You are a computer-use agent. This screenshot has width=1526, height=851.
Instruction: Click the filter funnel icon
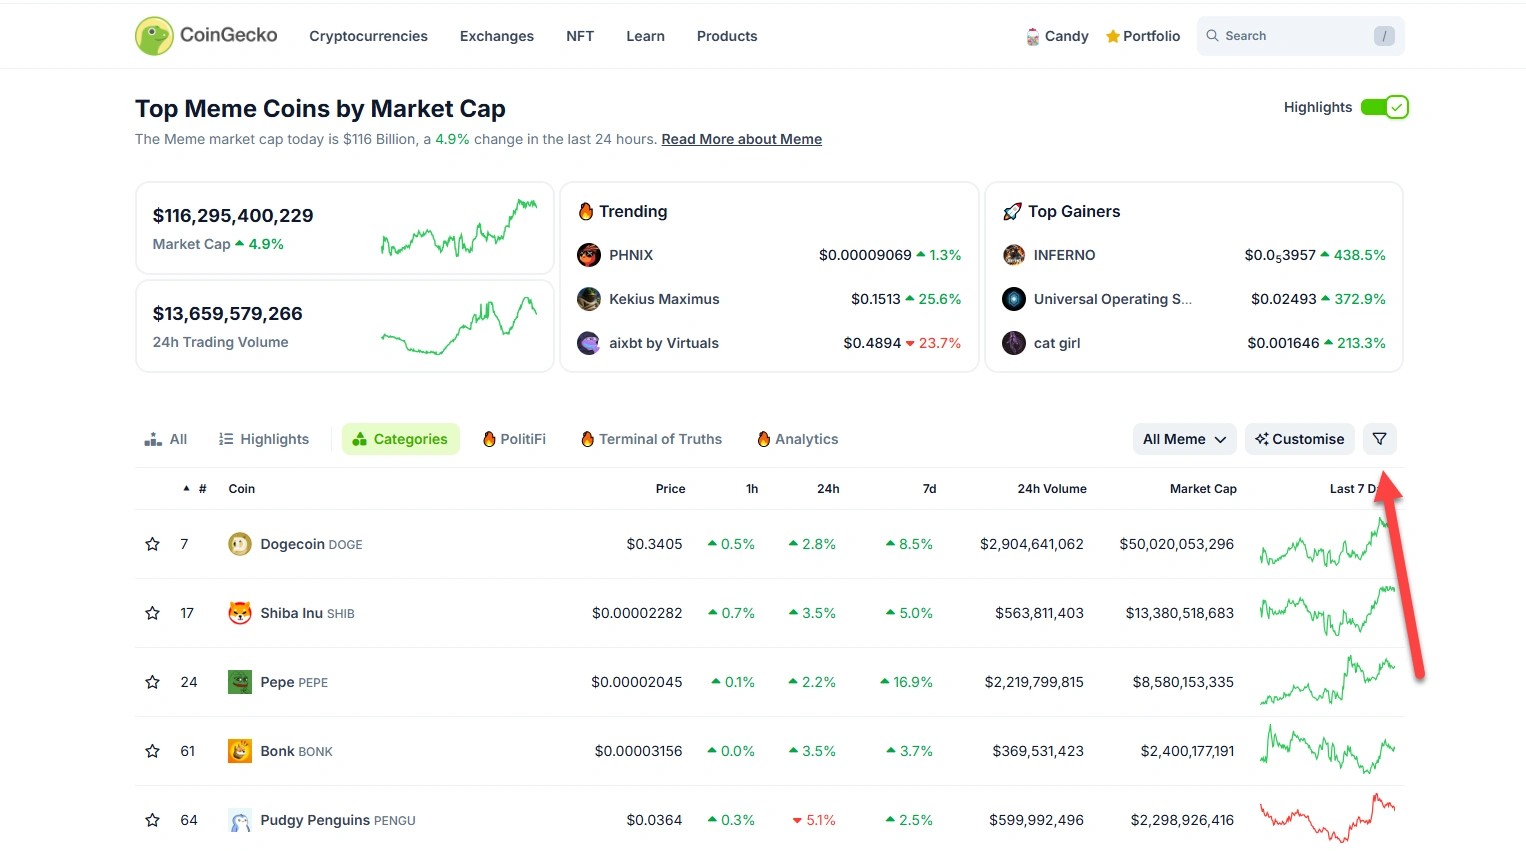coord(1379,439)
